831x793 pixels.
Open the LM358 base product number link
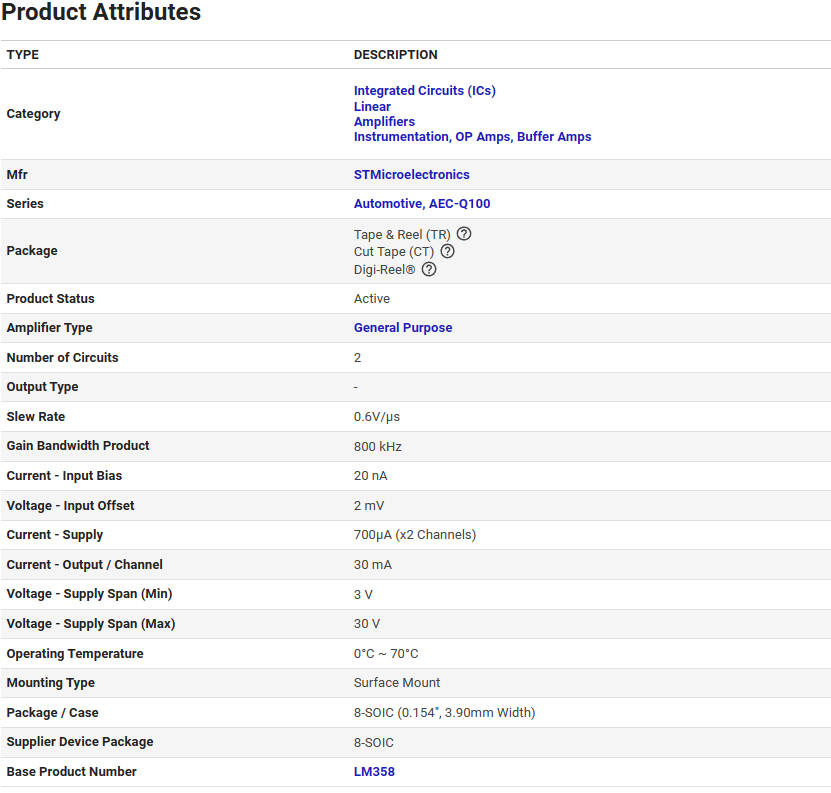tap(375, 772)
